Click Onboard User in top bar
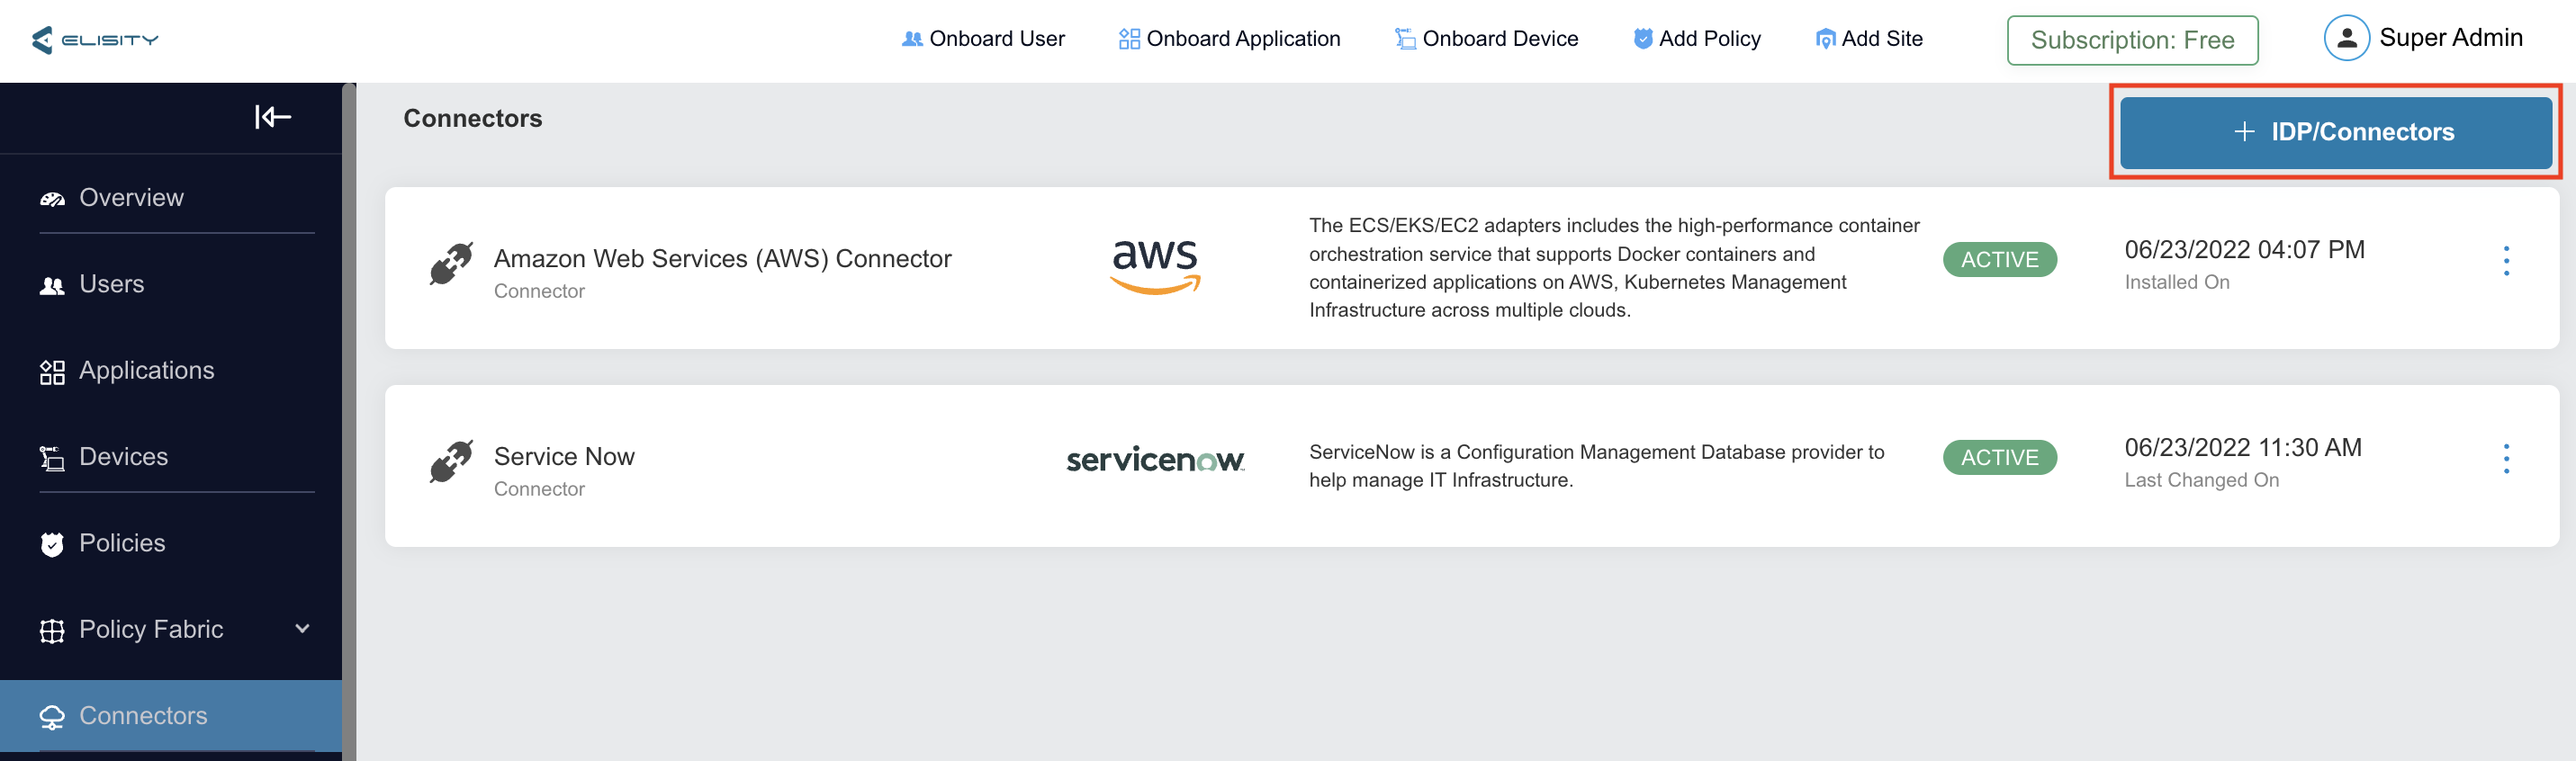The height and width of the screenshot is (761, 2576). click(x=983, y=39)
